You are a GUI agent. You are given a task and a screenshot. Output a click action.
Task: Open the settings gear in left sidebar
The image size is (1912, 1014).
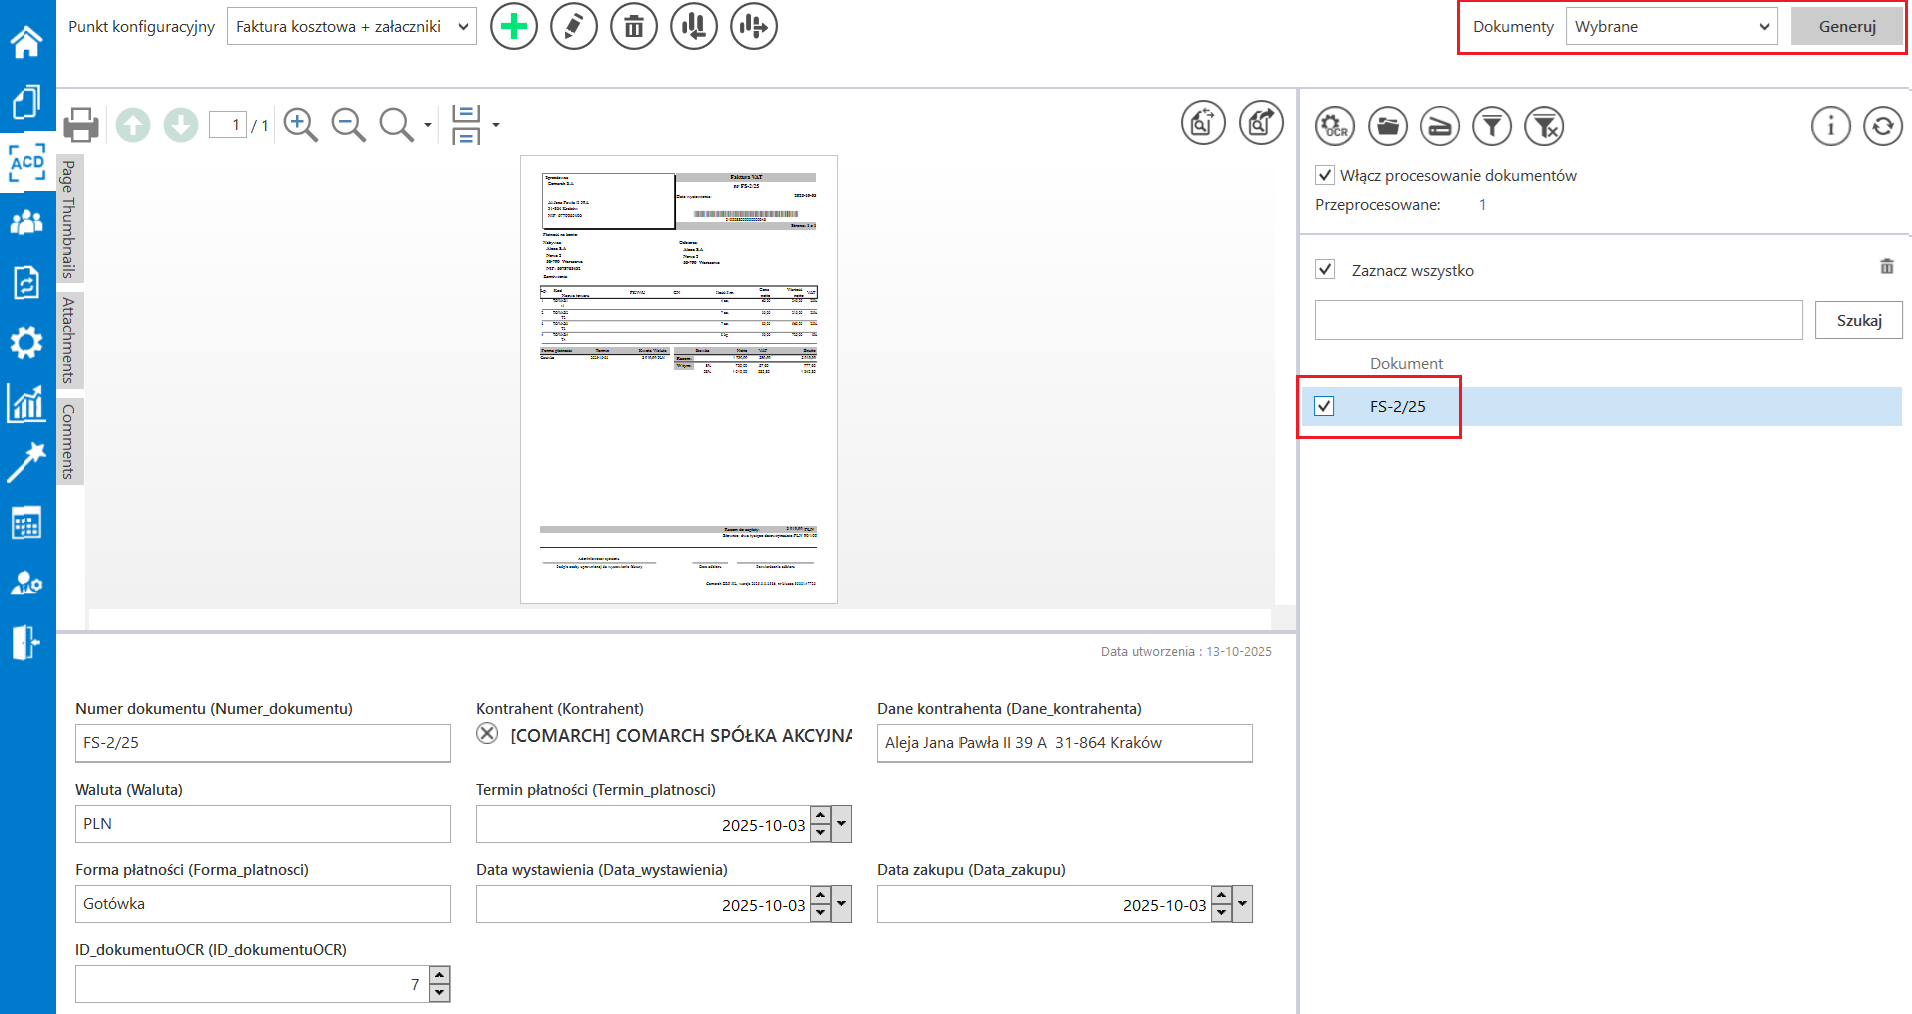coord(26,343)
